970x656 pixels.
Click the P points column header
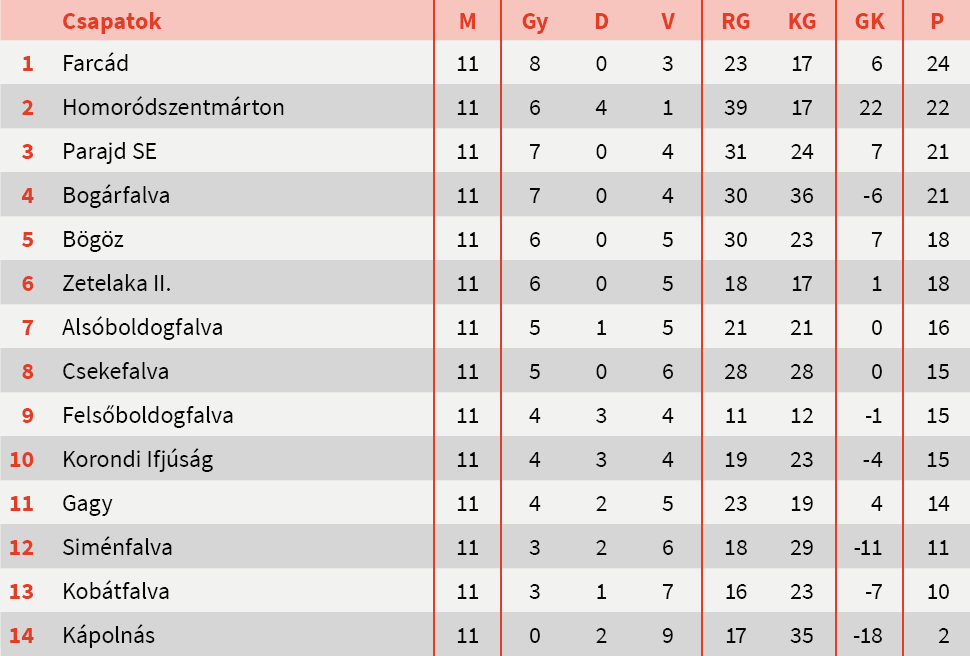937,21
